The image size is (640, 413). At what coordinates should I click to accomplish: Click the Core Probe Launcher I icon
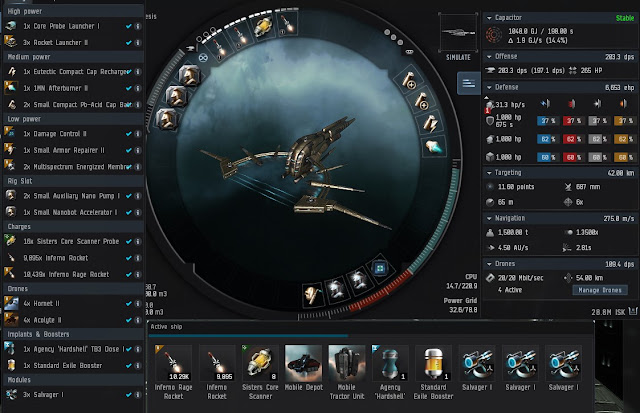coord(11,26)
